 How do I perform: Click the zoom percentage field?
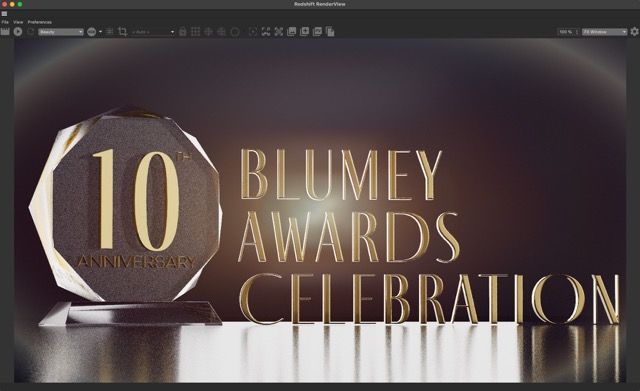566,32
